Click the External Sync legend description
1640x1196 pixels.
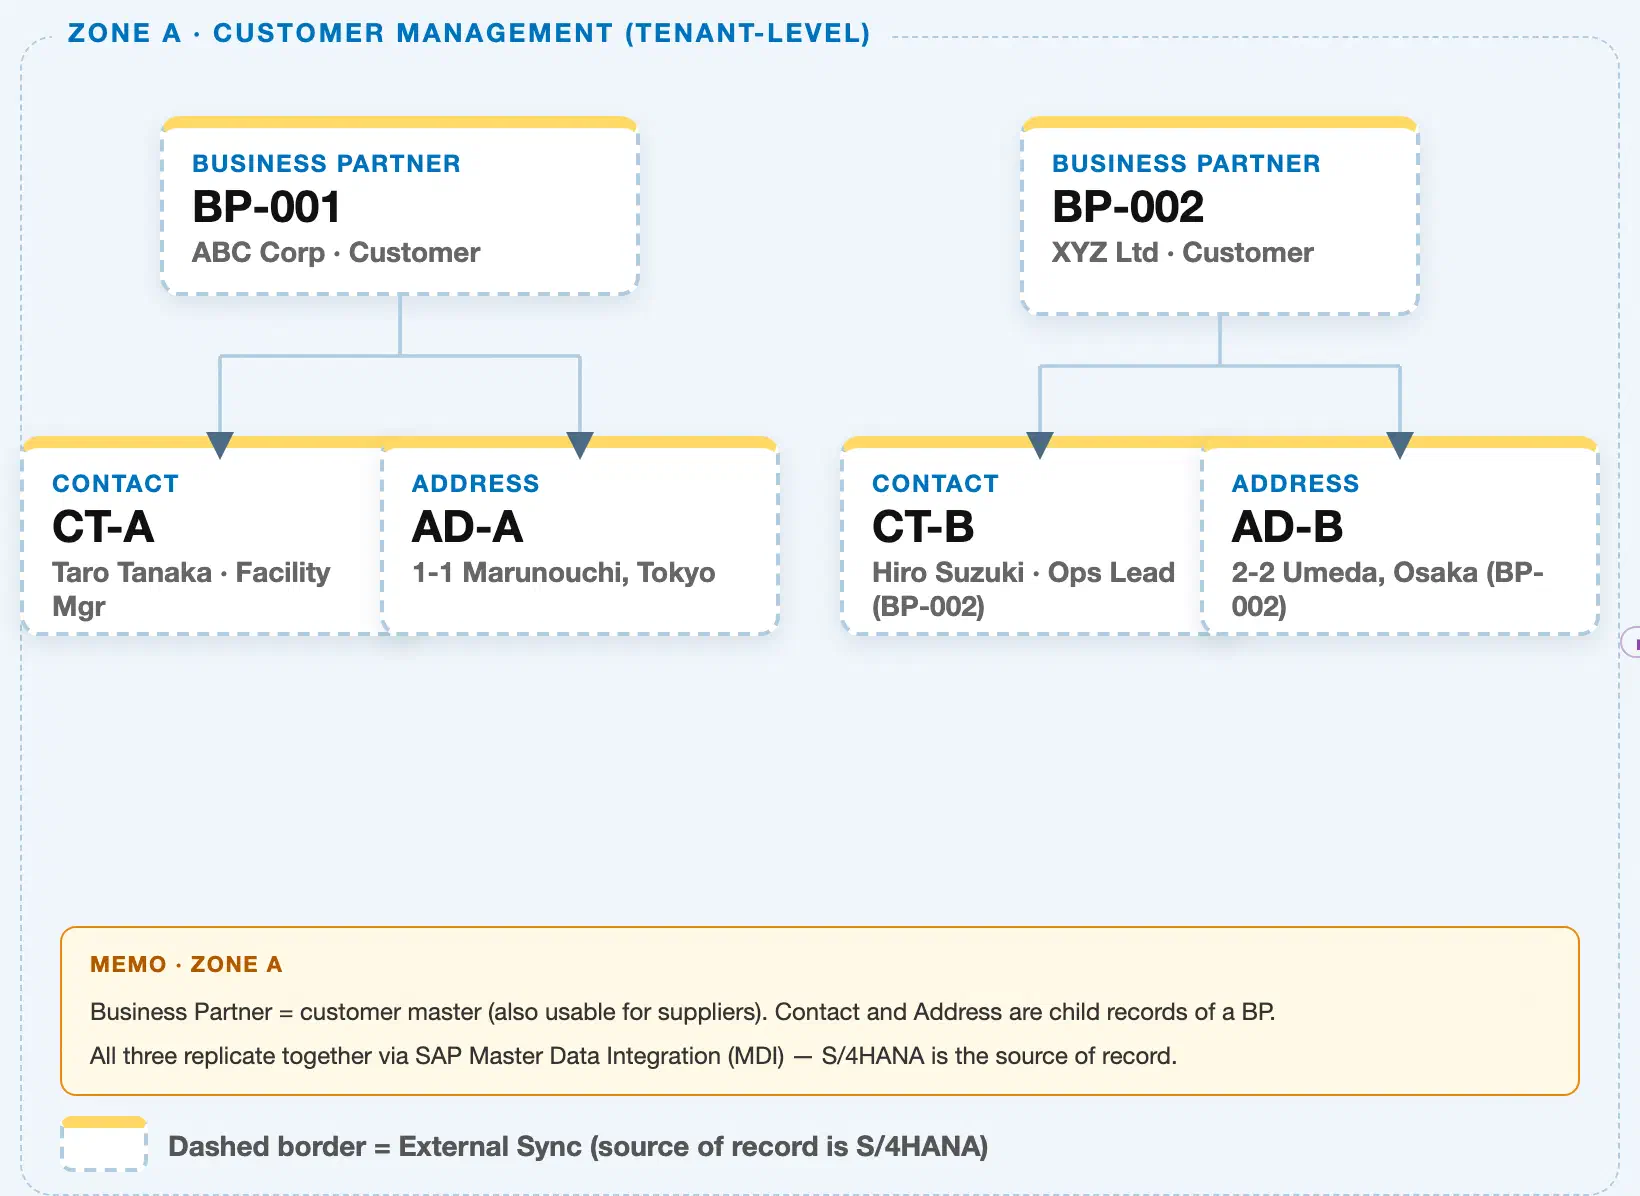[x=578, y=1146]
